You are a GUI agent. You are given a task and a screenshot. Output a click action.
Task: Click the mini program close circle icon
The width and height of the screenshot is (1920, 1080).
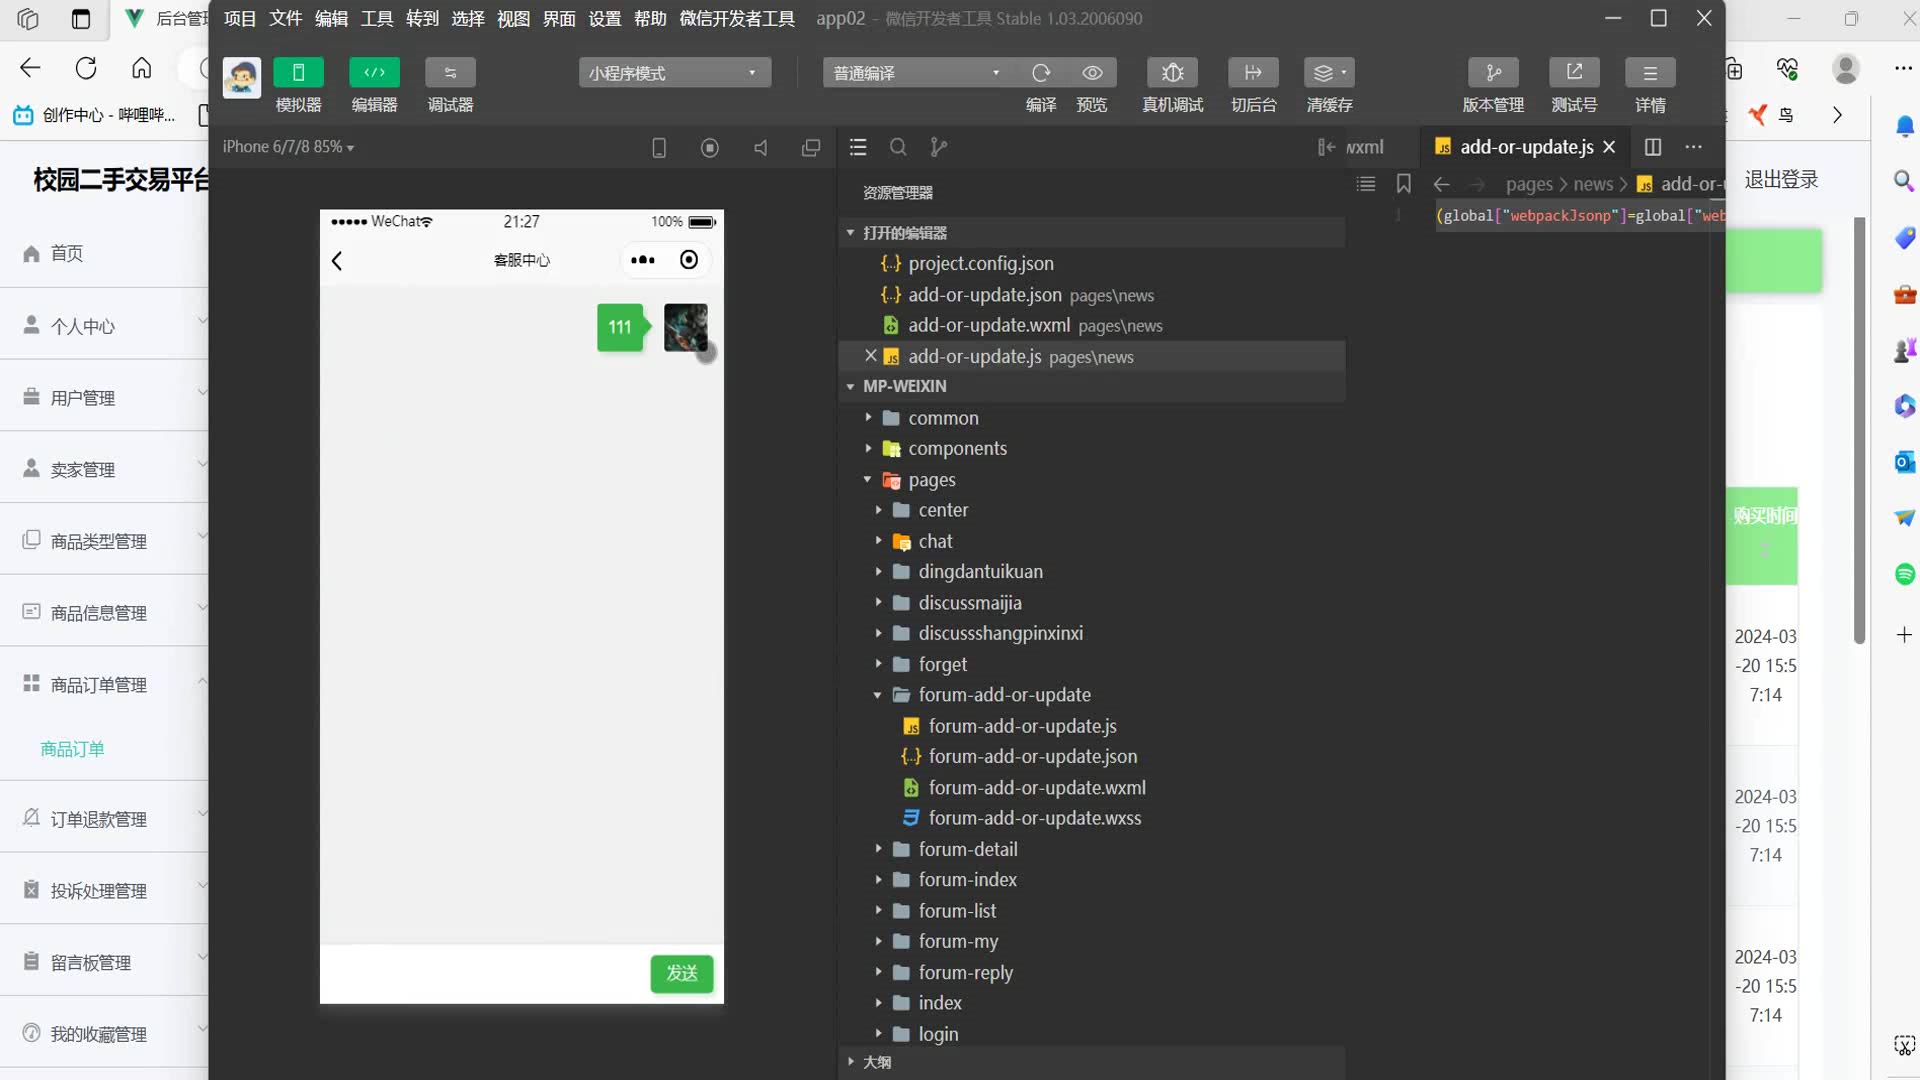click(689, 260)
